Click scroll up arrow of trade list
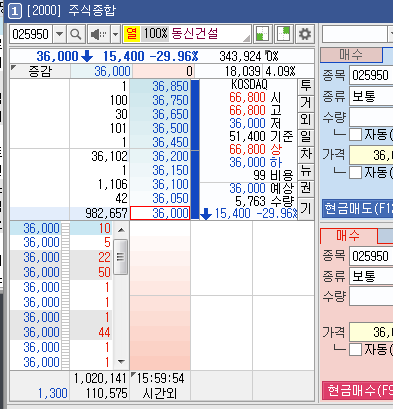393x409 pixels. pos(121,230)
